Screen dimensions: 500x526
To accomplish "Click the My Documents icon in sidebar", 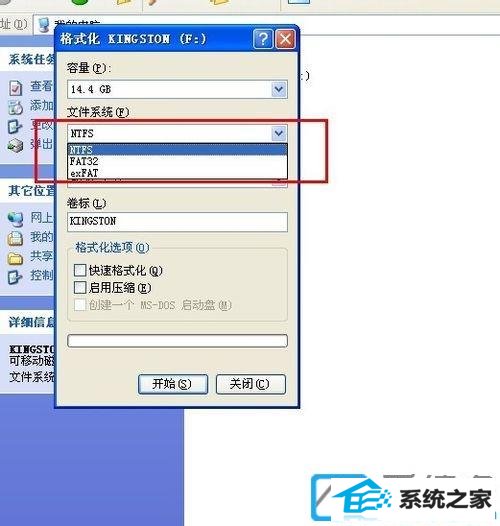I will (x=15, y=239).
